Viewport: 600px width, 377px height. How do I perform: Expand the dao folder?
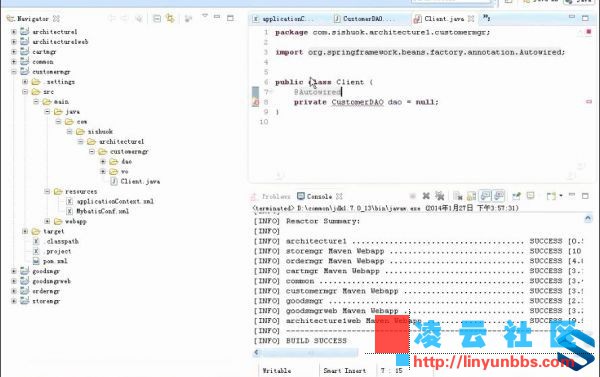pos(103,162)
